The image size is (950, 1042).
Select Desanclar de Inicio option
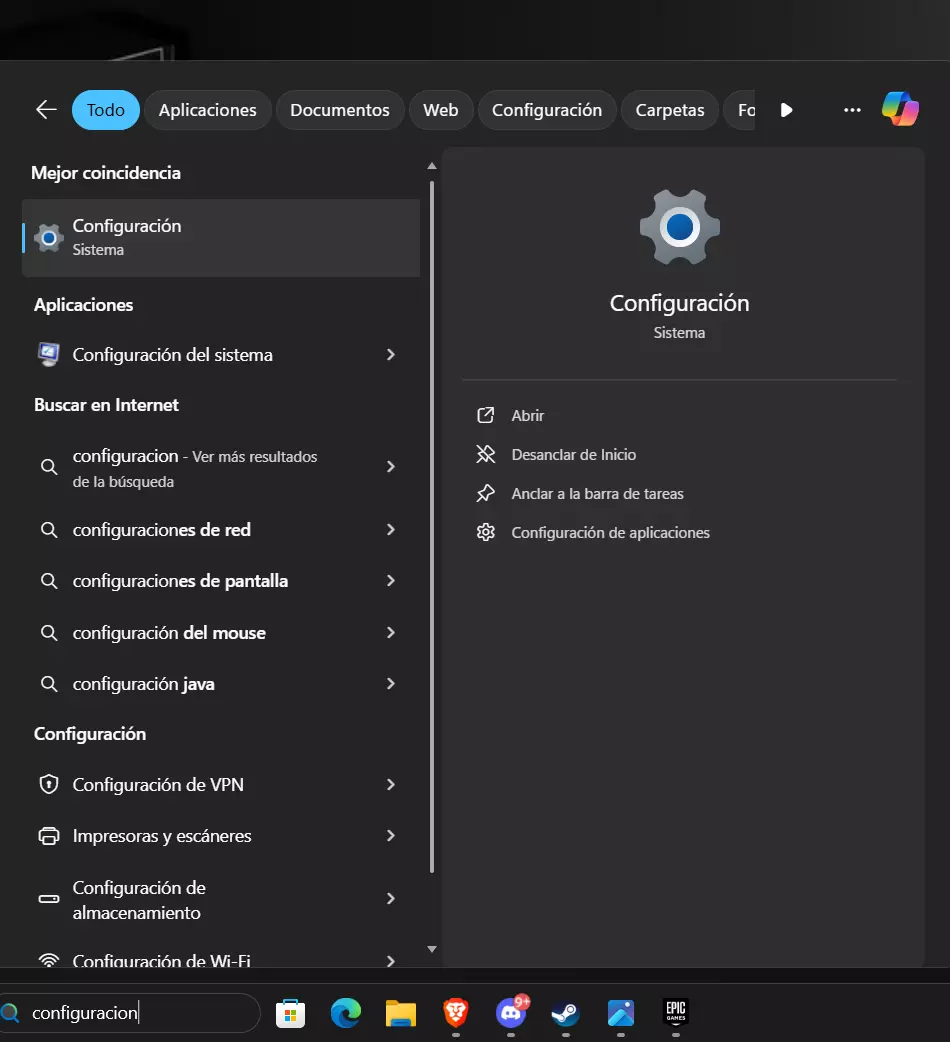(x=573, y=454)
